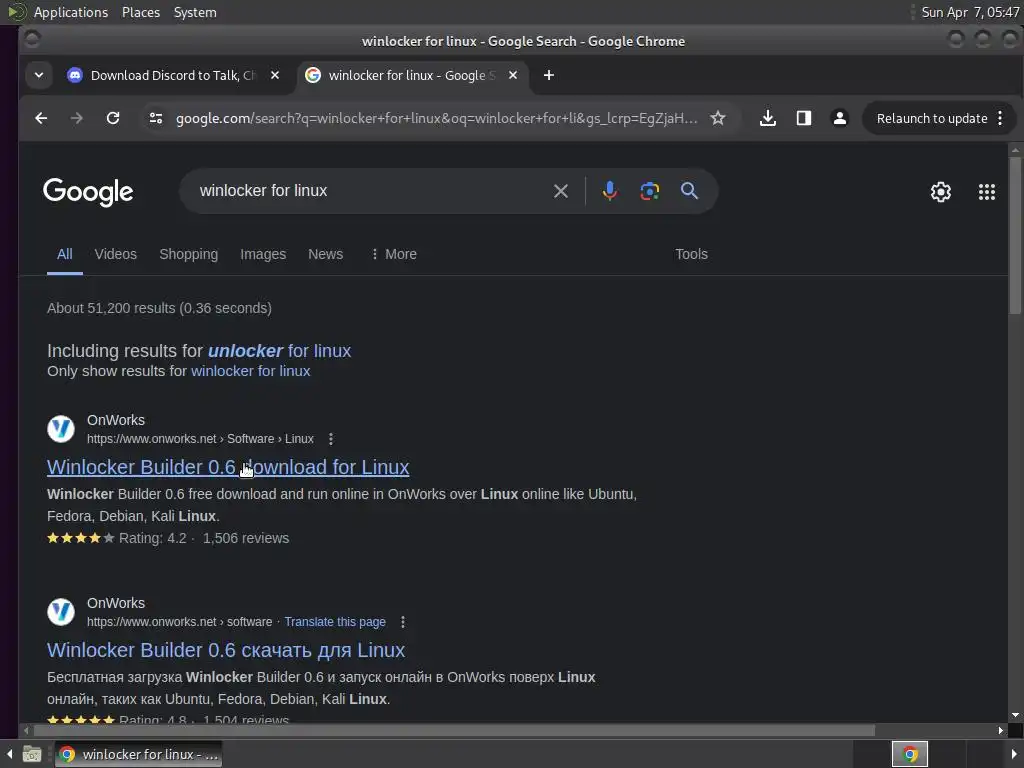Click Translate this page link
1024x768 pixels.
[335, 622]
